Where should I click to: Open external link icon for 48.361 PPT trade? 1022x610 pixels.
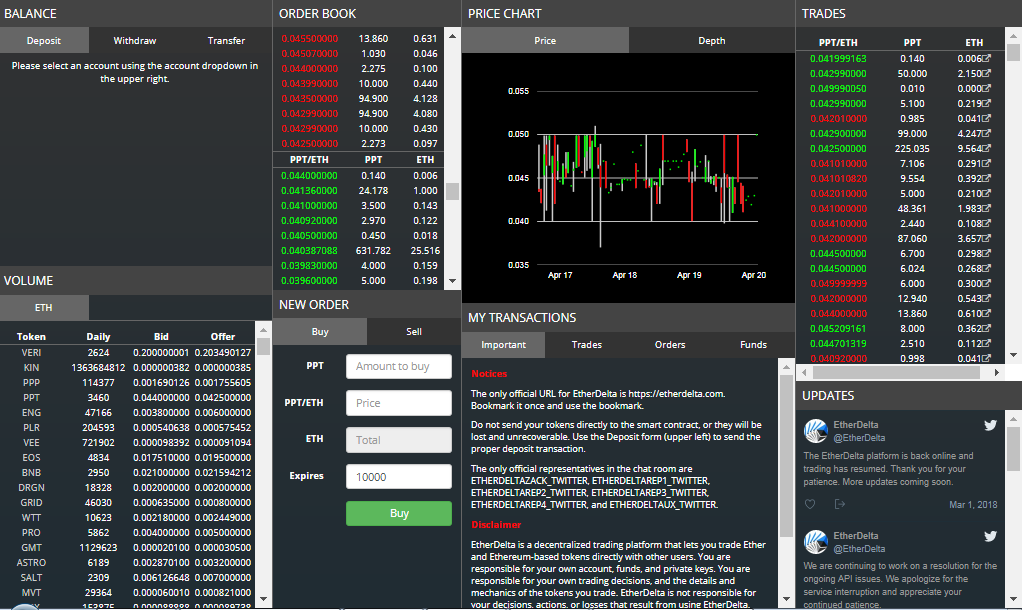click(987, 208)
